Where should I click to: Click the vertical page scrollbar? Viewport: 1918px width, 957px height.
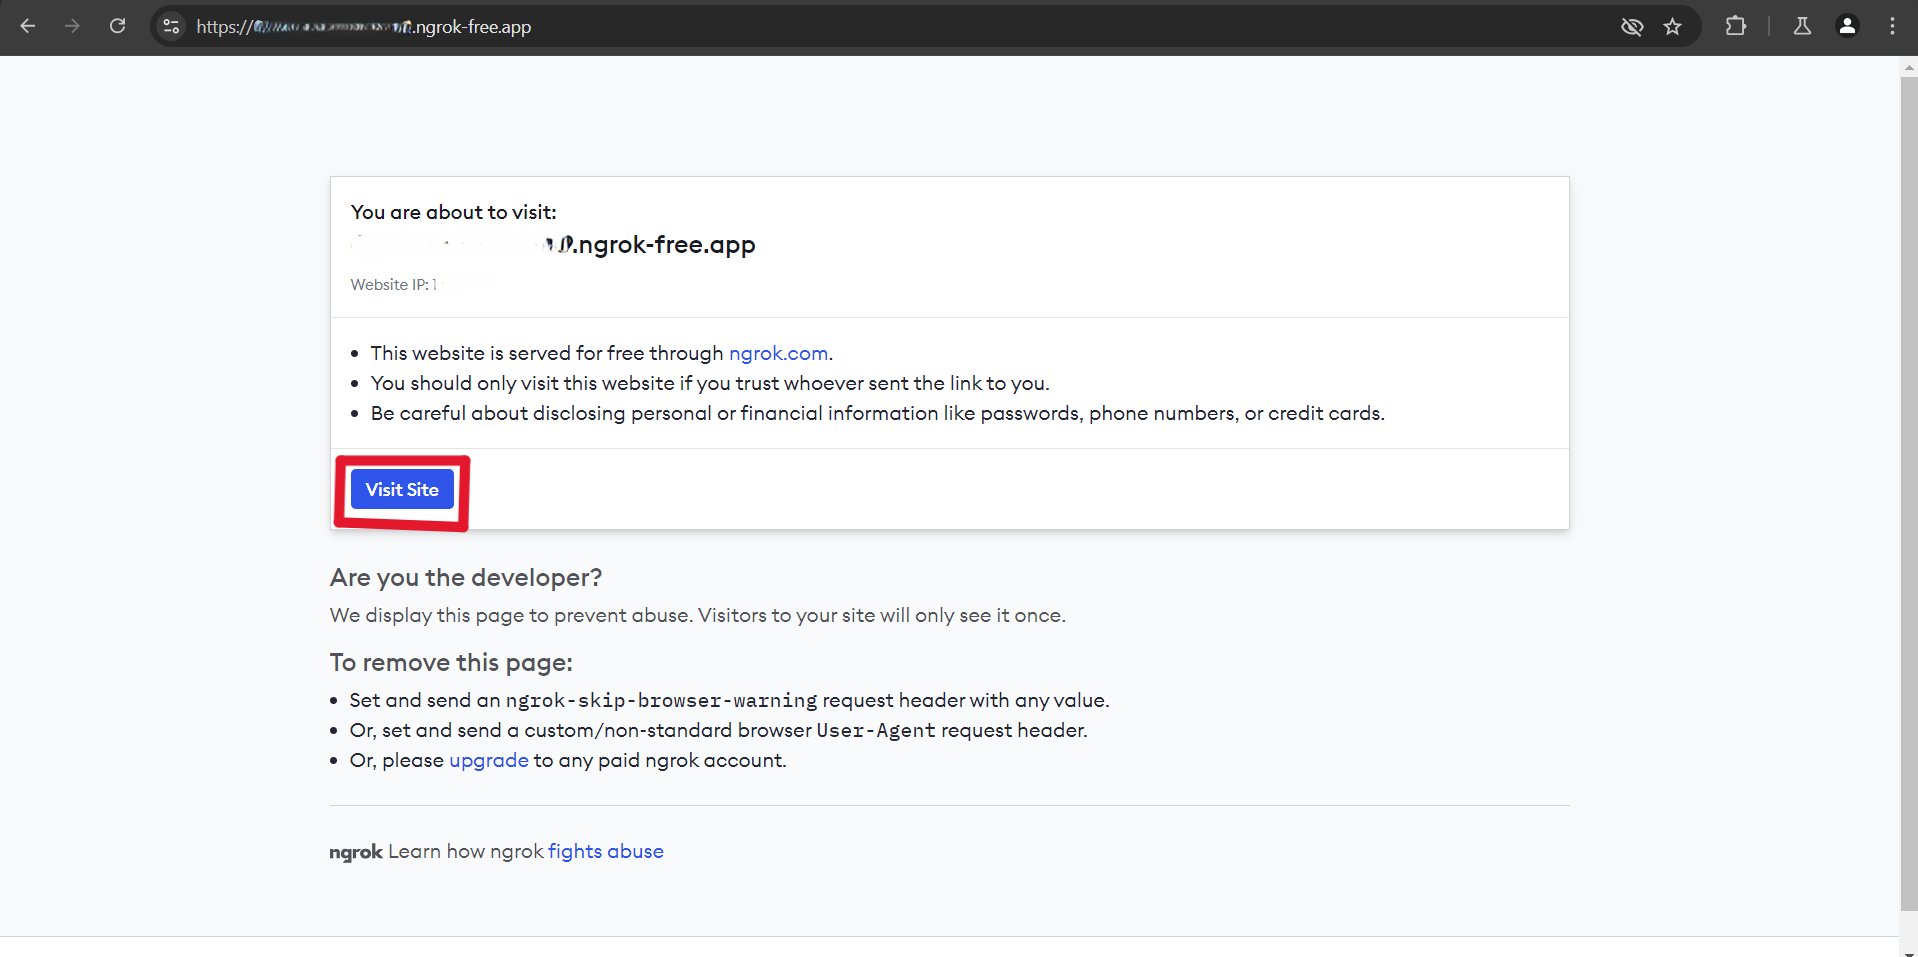[1909, 493]
